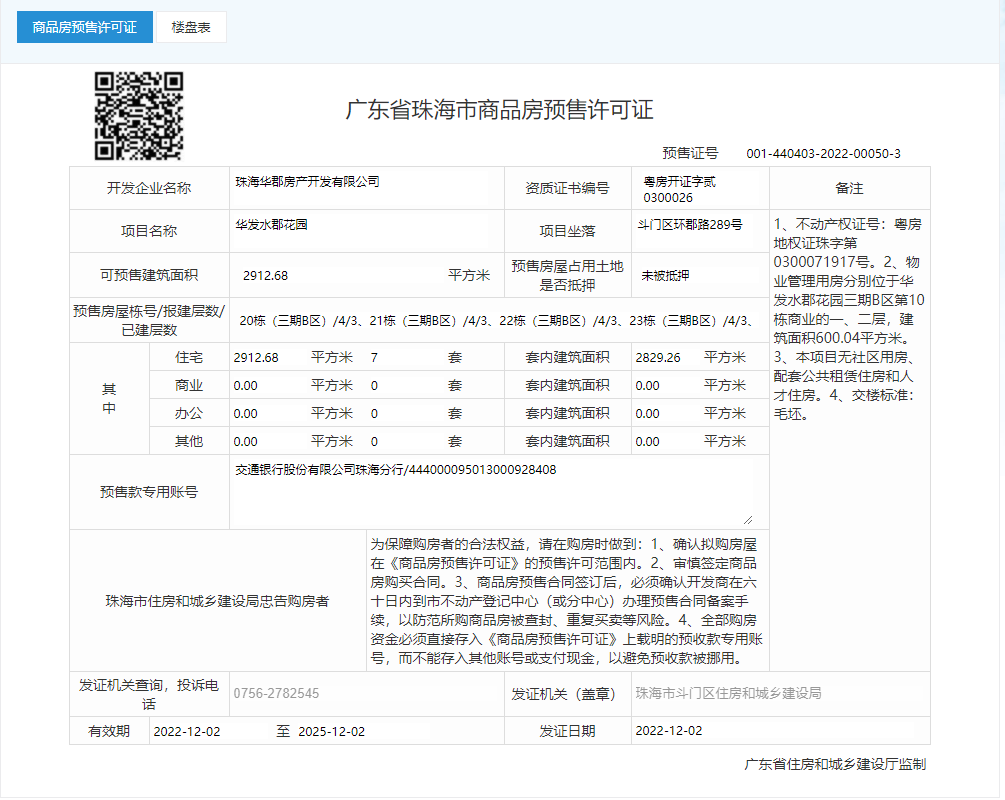Click project location 斗门区环郡路289号
The height and width of the screenshot is (800, 1005).
tap(689, 225)
